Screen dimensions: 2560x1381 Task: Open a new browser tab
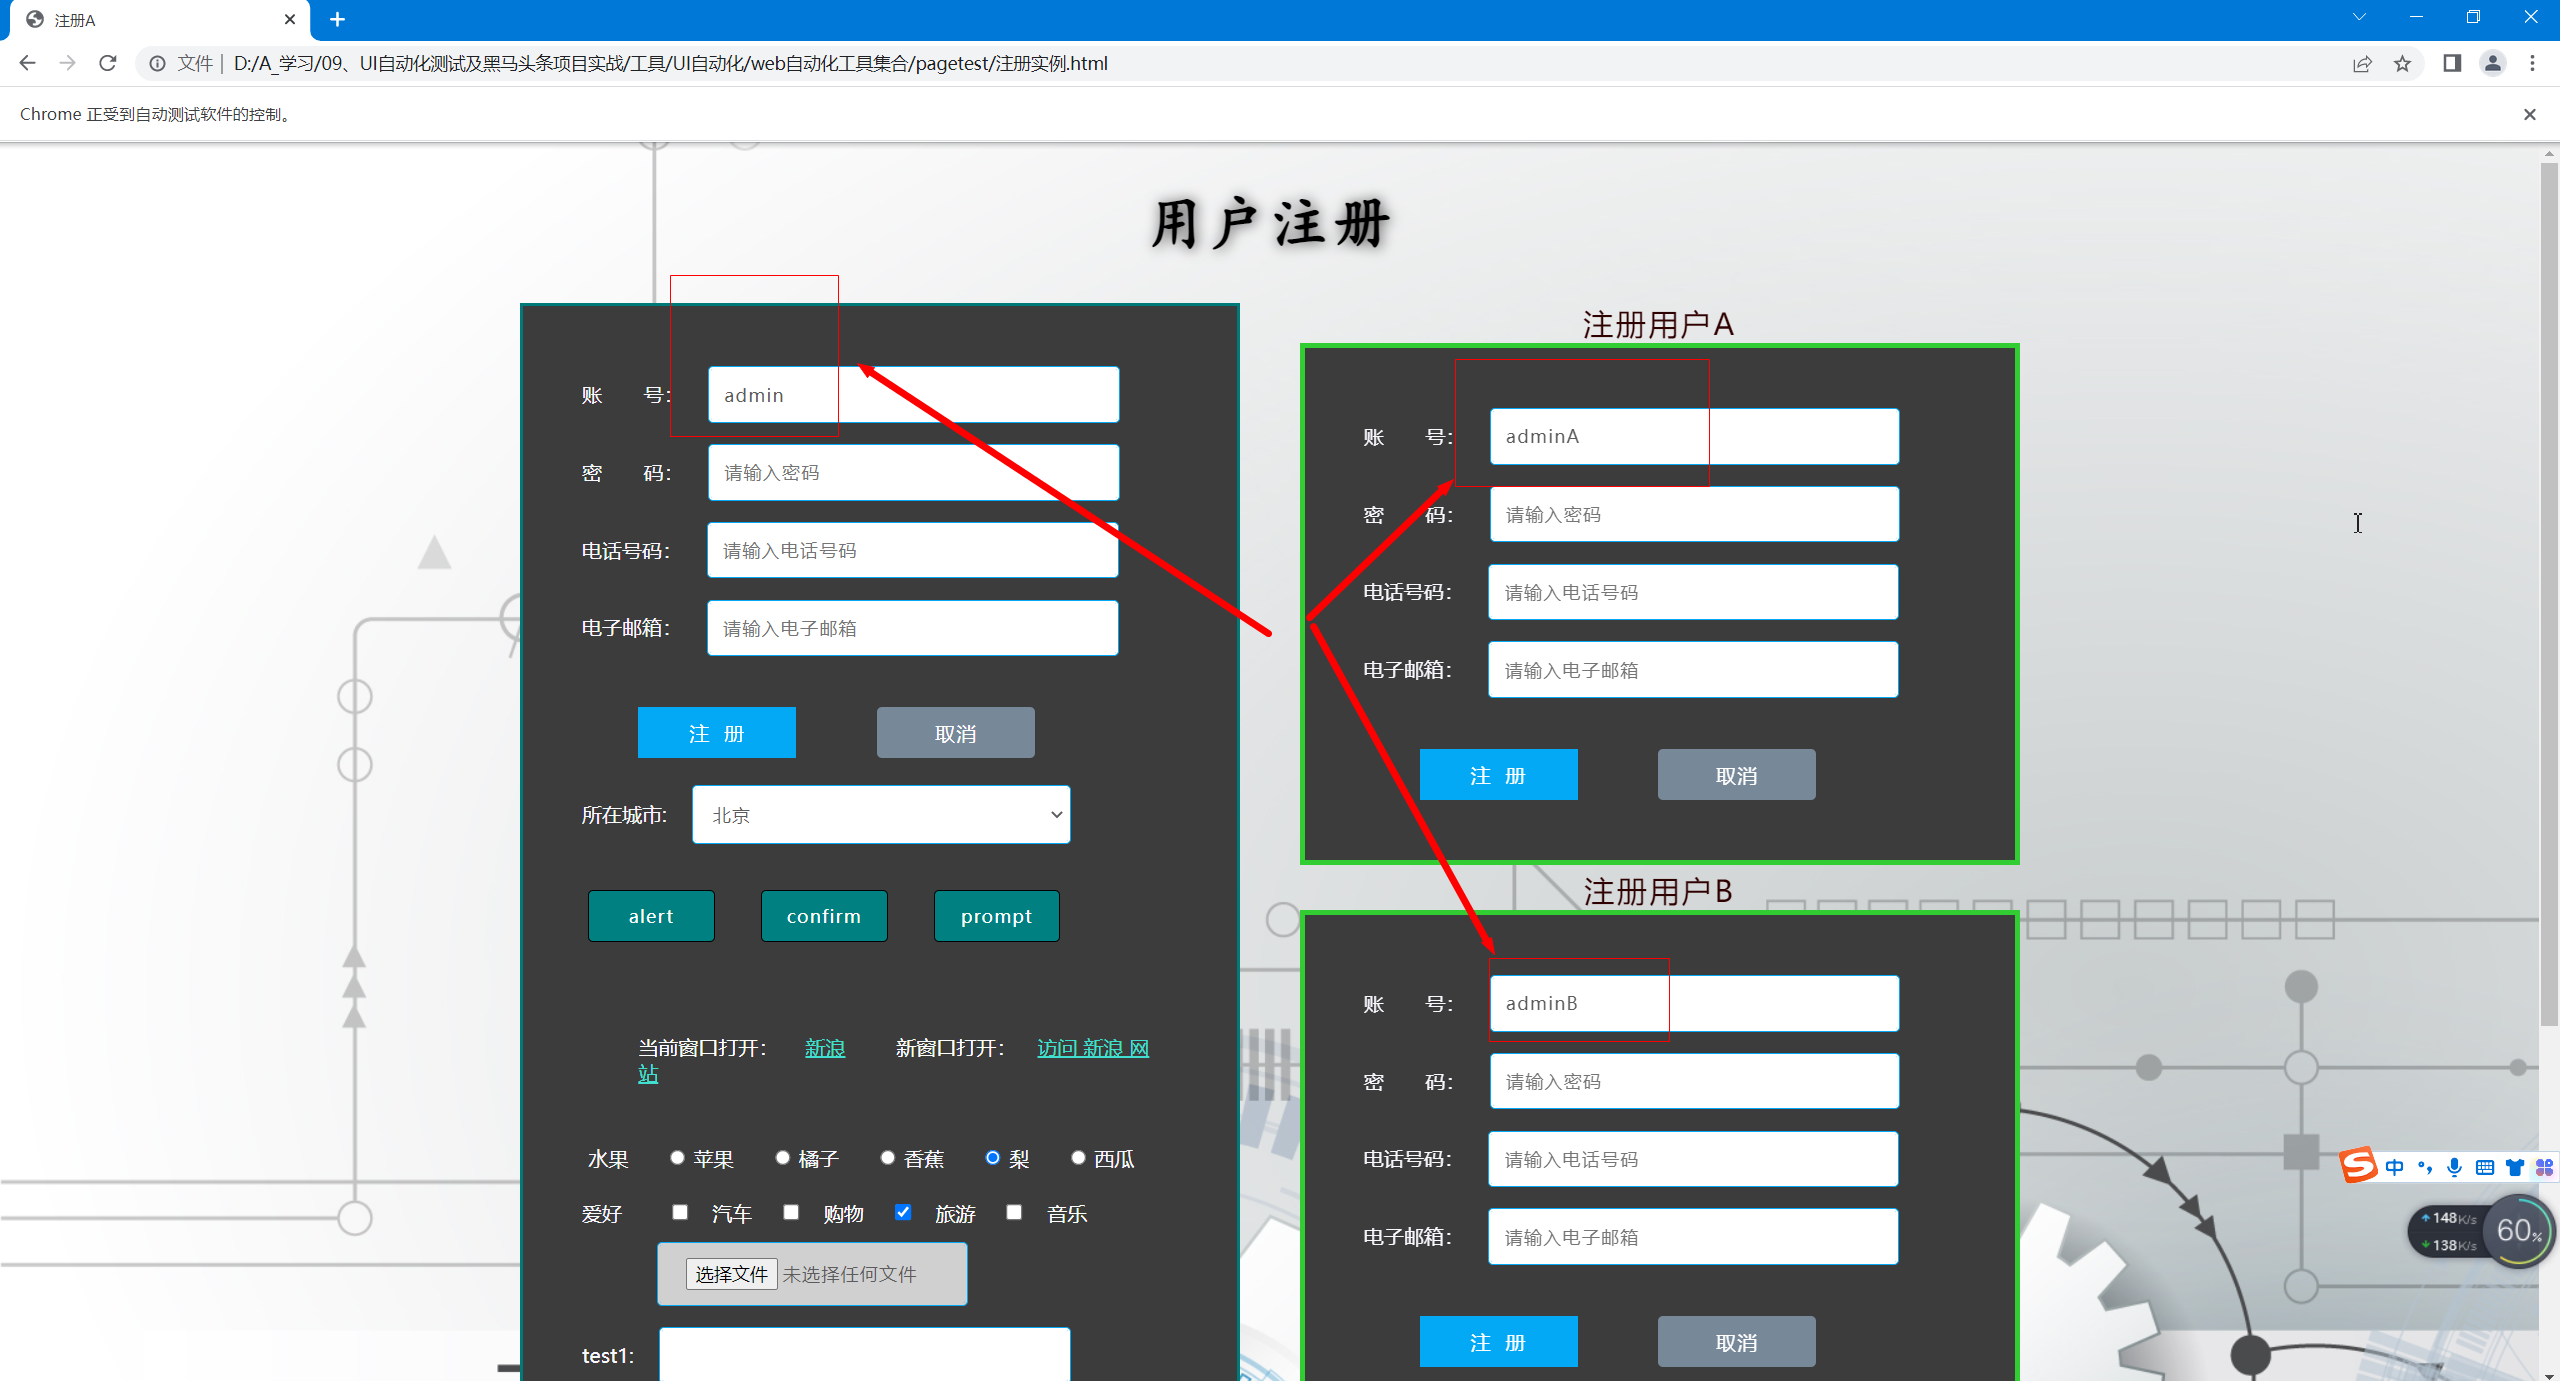click(x=337, y=19)
